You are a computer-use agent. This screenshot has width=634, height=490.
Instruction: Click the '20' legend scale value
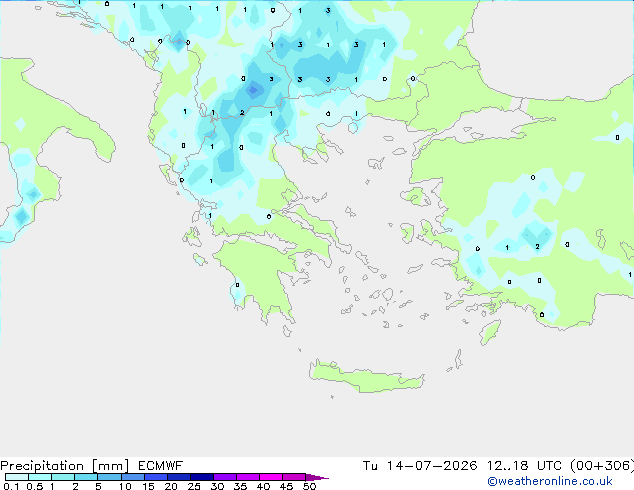171,486
